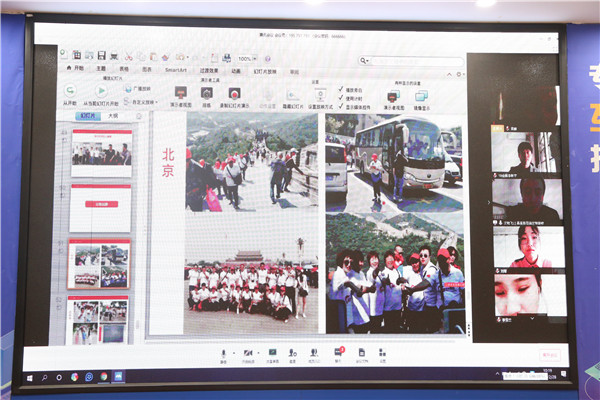This screenshot has height=400, width=600.
Task: Toggle the first slideshow settings checkbox
Action: (x=342, y=89)
